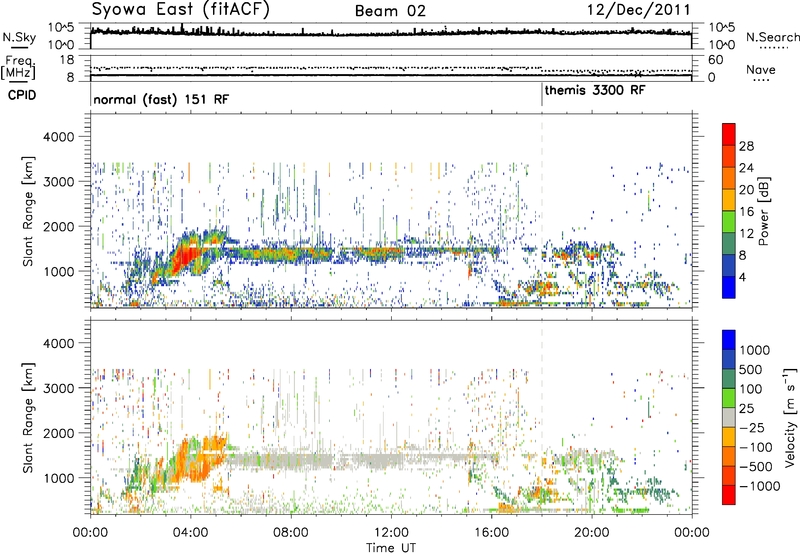
Task: Click the '4' tick on the Power color bar
Action: pyautogui.click(x=742, y=278)
